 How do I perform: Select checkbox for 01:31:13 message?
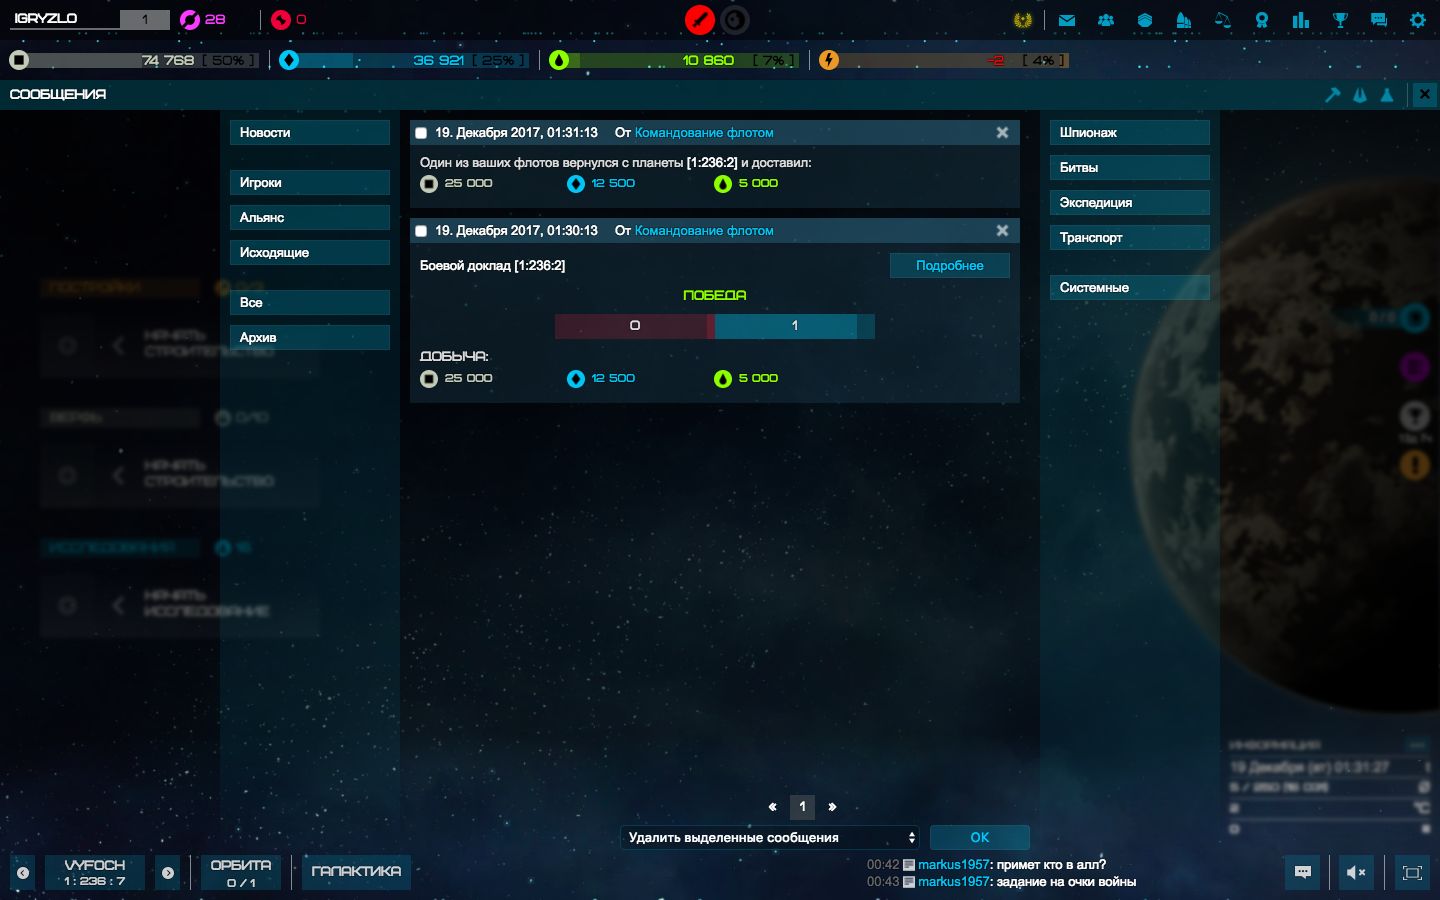tap(421, 133)
